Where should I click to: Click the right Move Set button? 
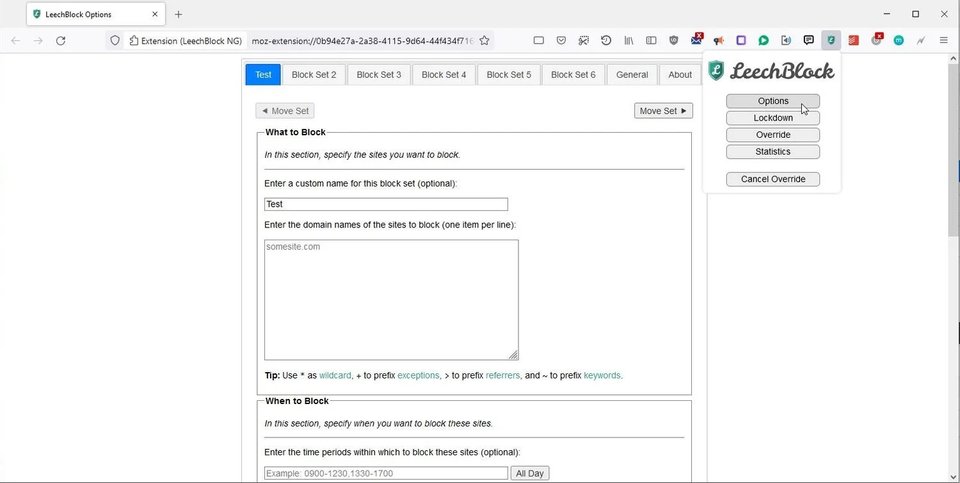[663, 111]
